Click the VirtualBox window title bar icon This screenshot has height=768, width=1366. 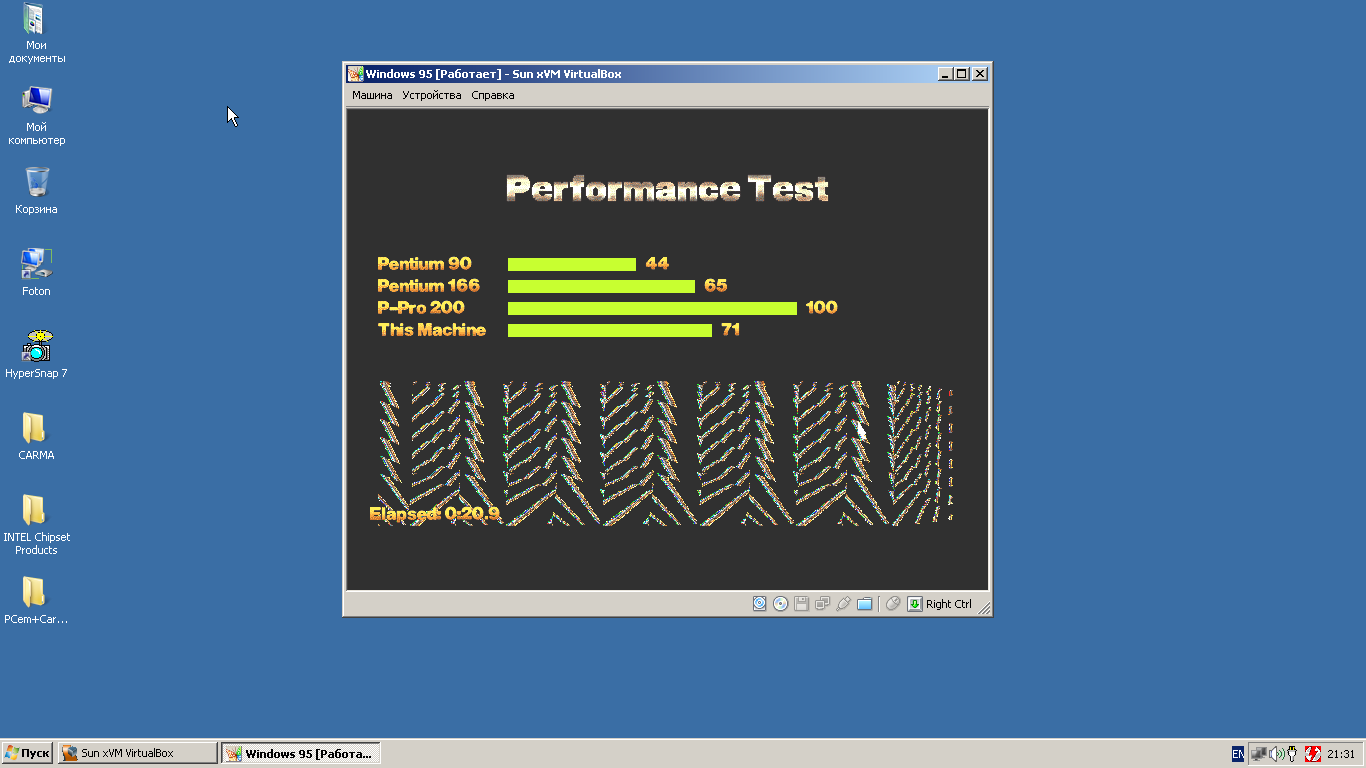(x=355, y=74)
